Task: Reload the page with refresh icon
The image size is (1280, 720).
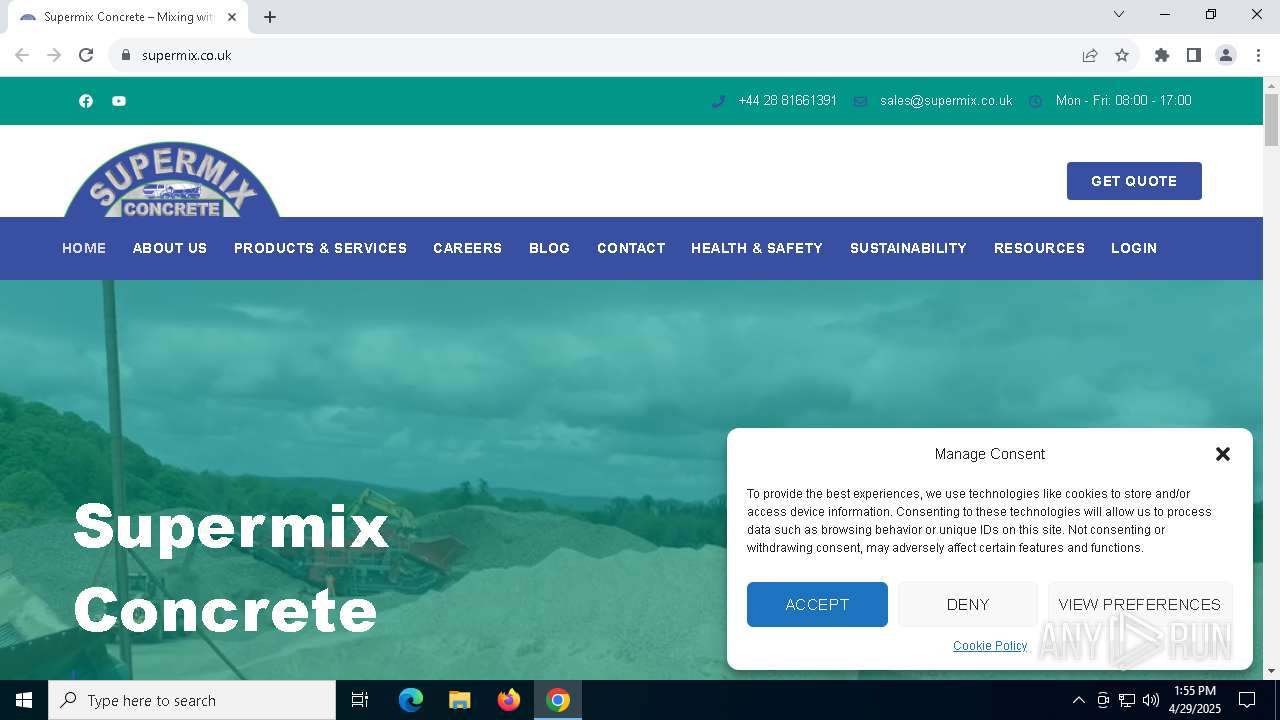Action: pyautogui.click(x=86, y=55)
